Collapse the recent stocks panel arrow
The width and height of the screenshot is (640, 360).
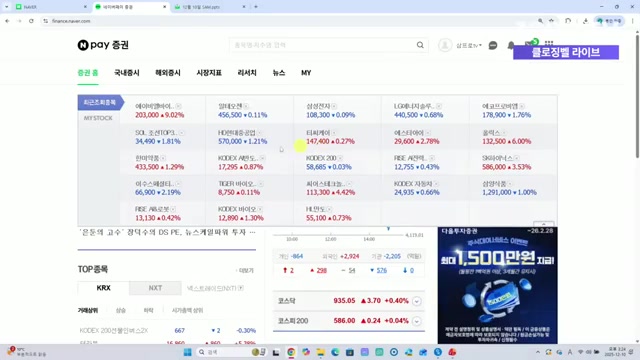point(543,224)
